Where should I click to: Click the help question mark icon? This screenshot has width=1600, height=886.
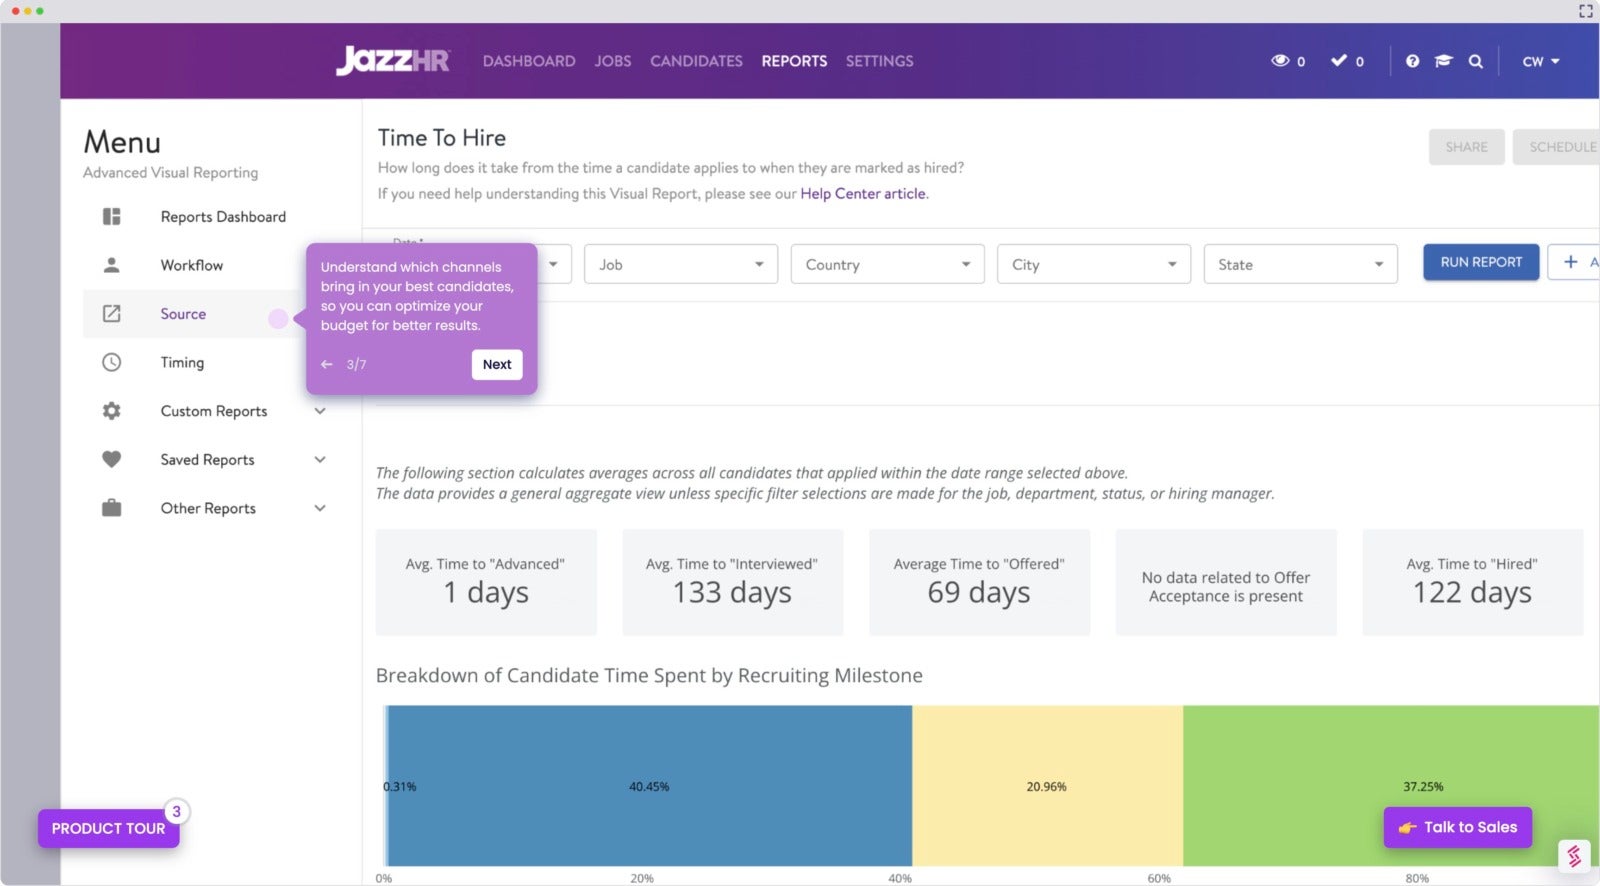click(1412, 61)
